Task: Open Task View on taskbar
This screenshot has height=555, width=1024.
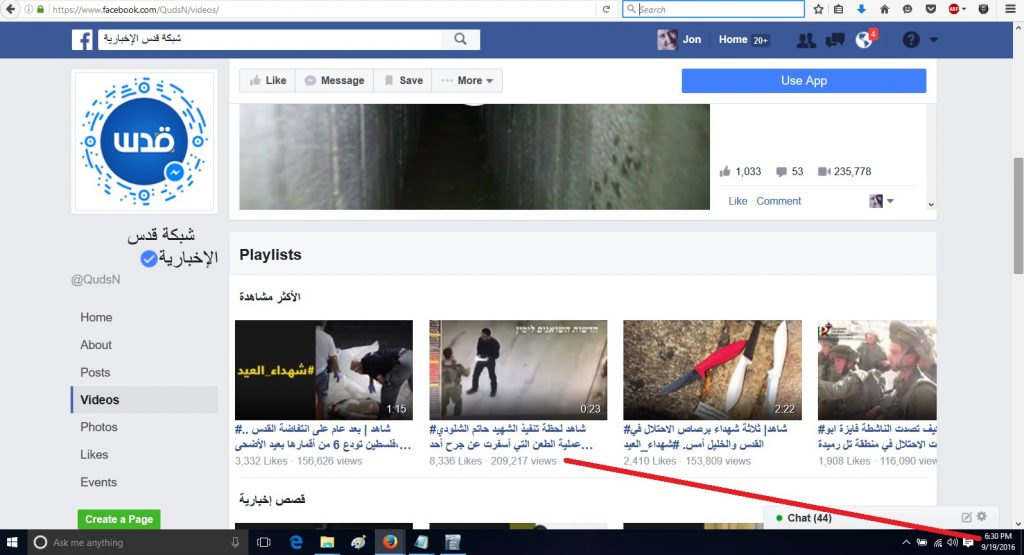Action: (x=264, y=542)
